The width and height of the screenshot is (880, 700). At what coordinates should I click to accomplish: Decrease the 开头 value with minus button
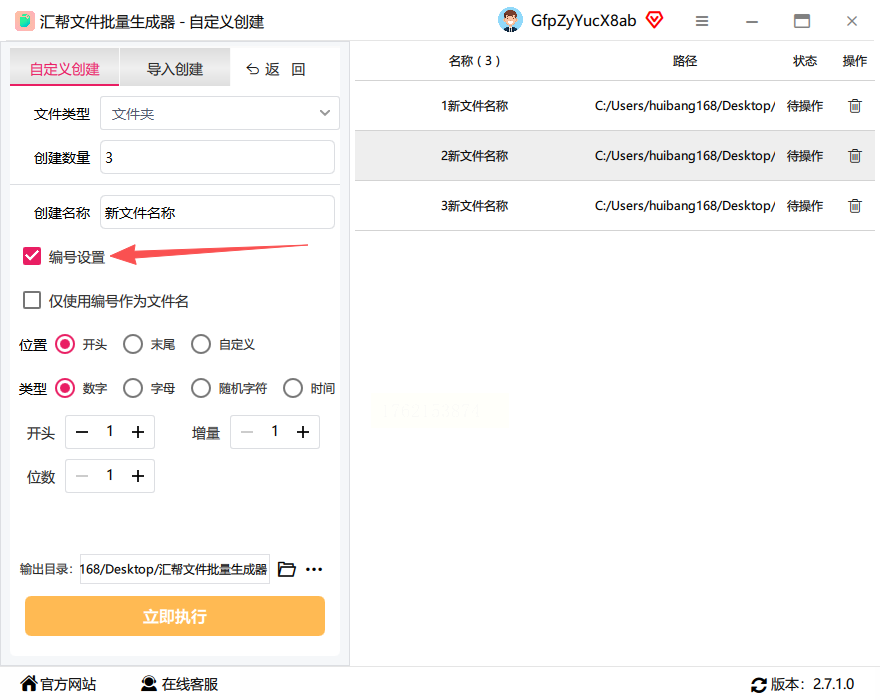(x=82, y=432)
